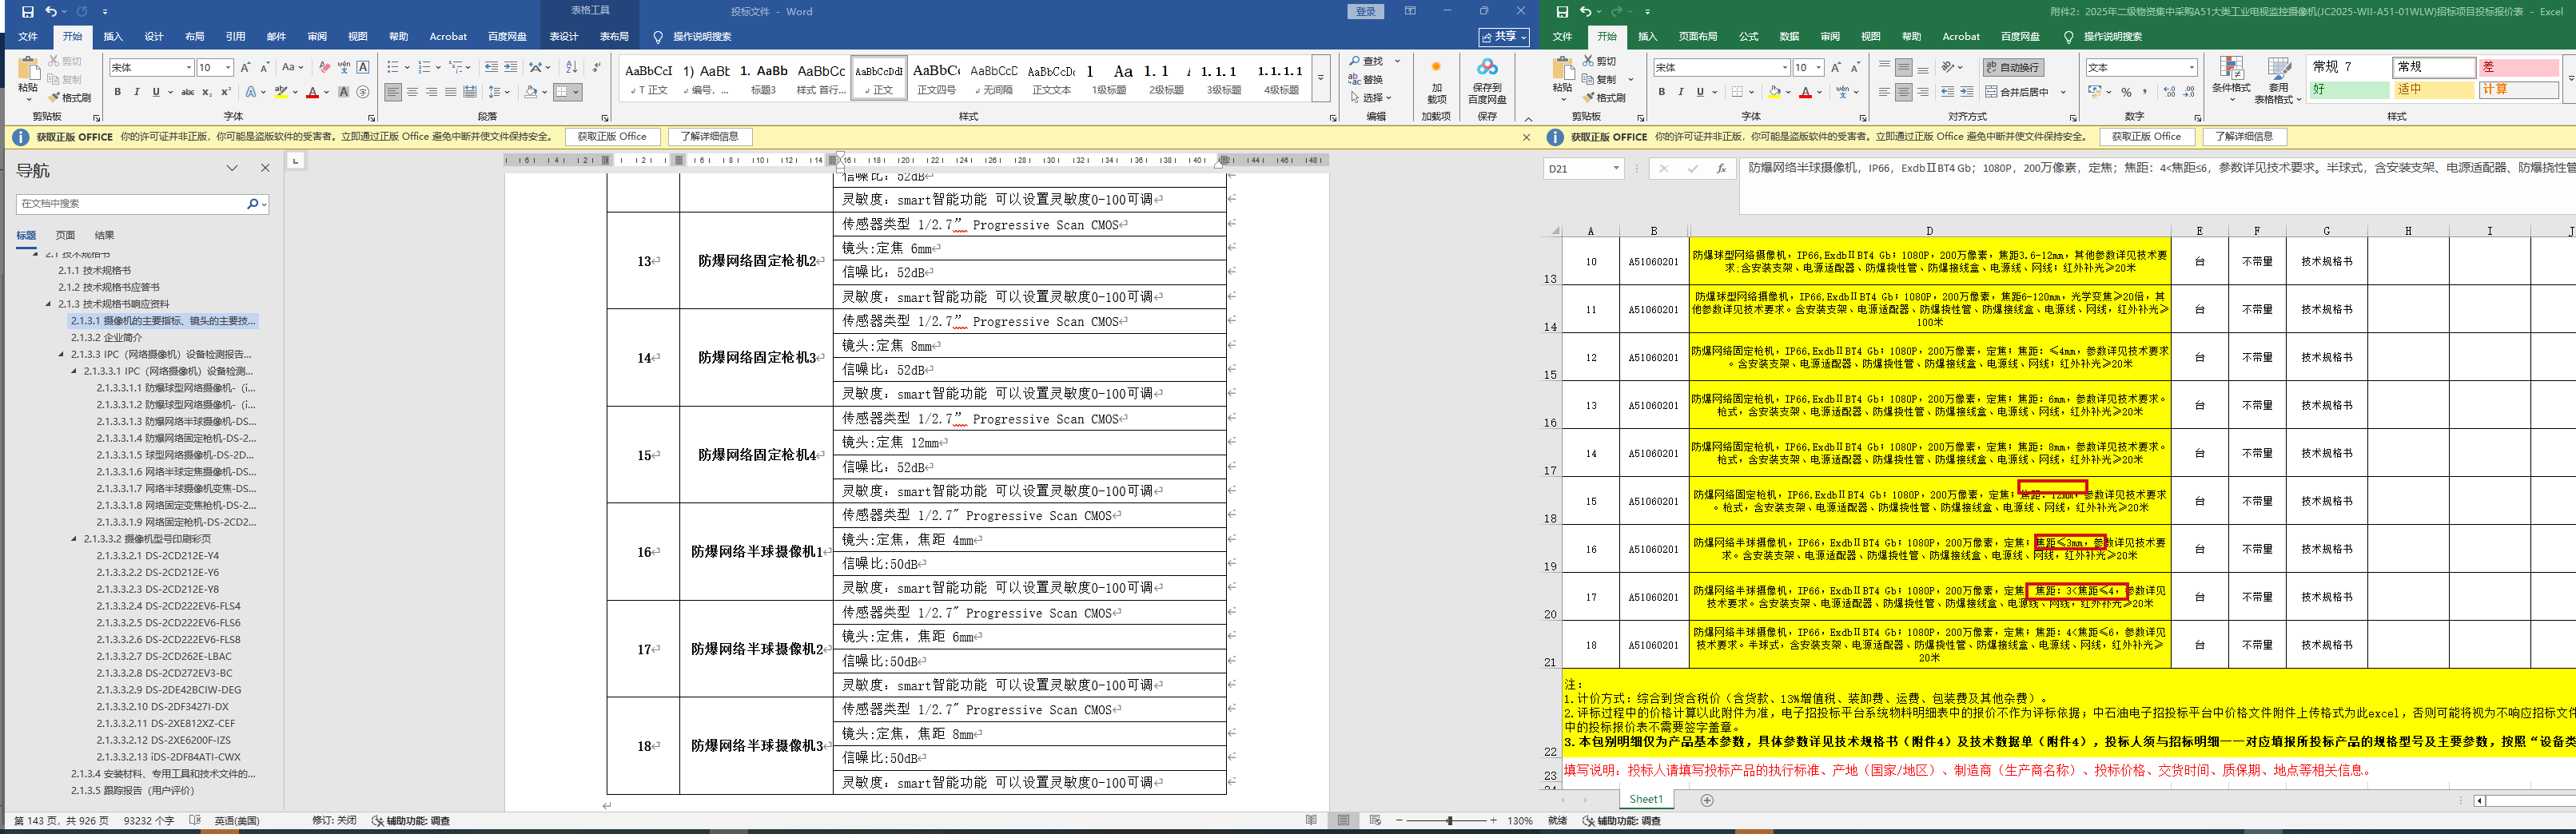Toggle strikethrough in Word
Viewport: 2576px width, 834px height.
(x=187, y=92)
